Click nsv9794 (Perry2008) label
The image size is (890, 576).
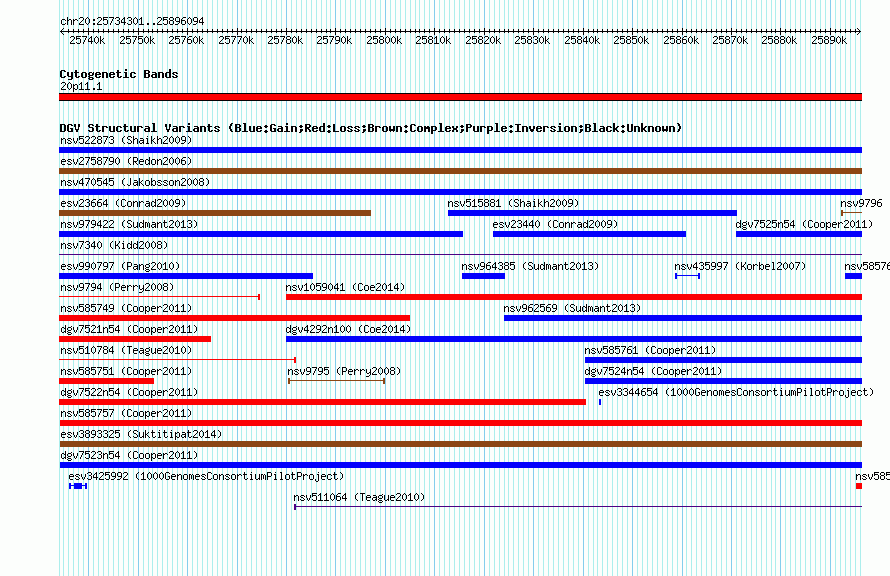pos(117,287)
